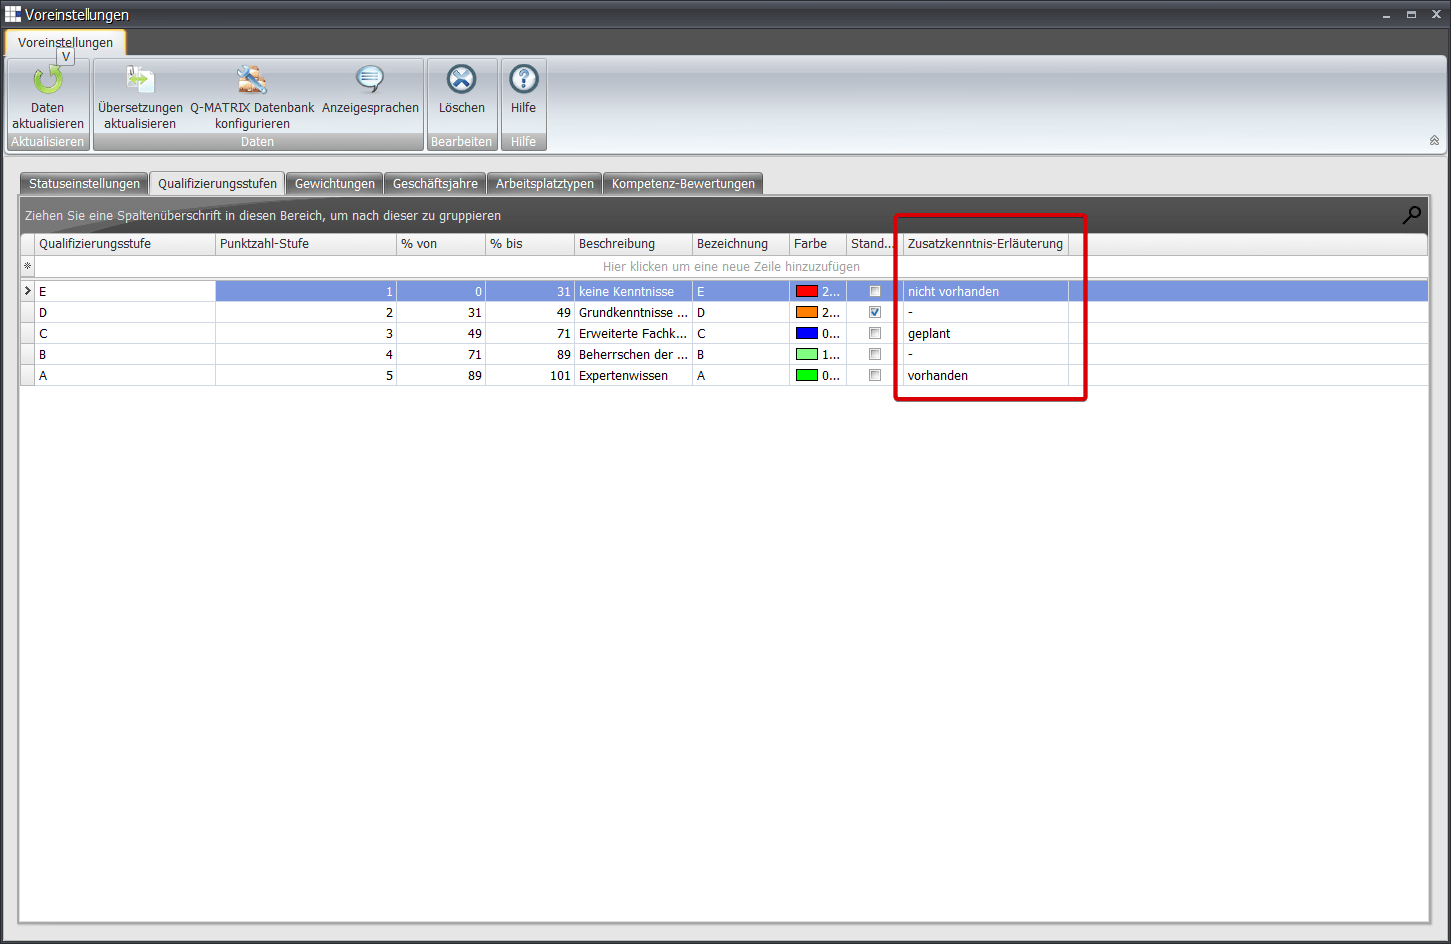The height and width of the screenshot is (944, 1451).
Task: Open the Kompetenz-Bewertungen tab
Action: pyautogui.click(x=683, y=184)
